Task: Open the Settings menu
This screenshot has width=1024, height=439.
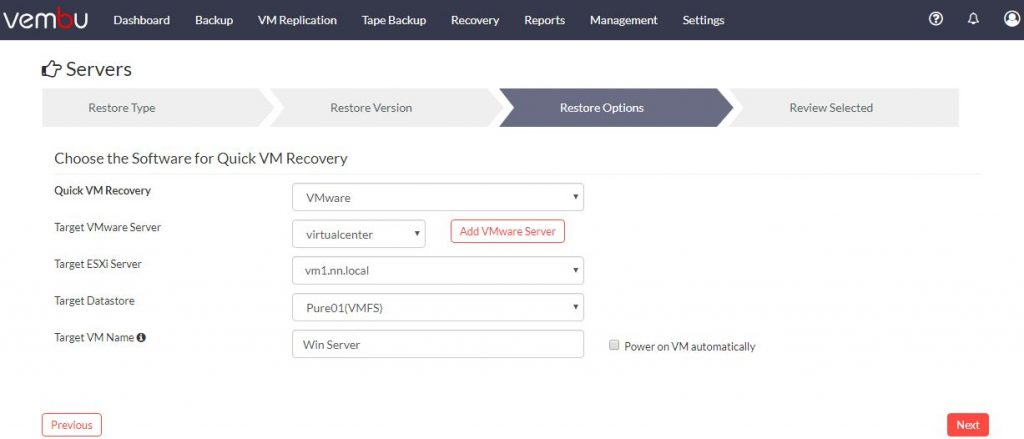Action: [x=703, y=20]
